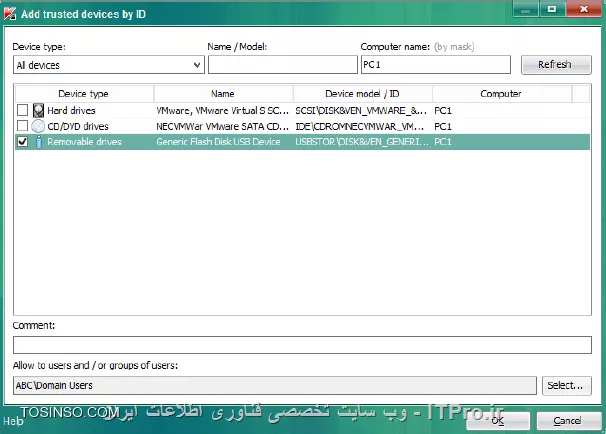The width and height of the screenshot is (606, 434).
Task: Click the IDE\CDROMNECVMWAR device ID cell
Action: coord(360,126)
